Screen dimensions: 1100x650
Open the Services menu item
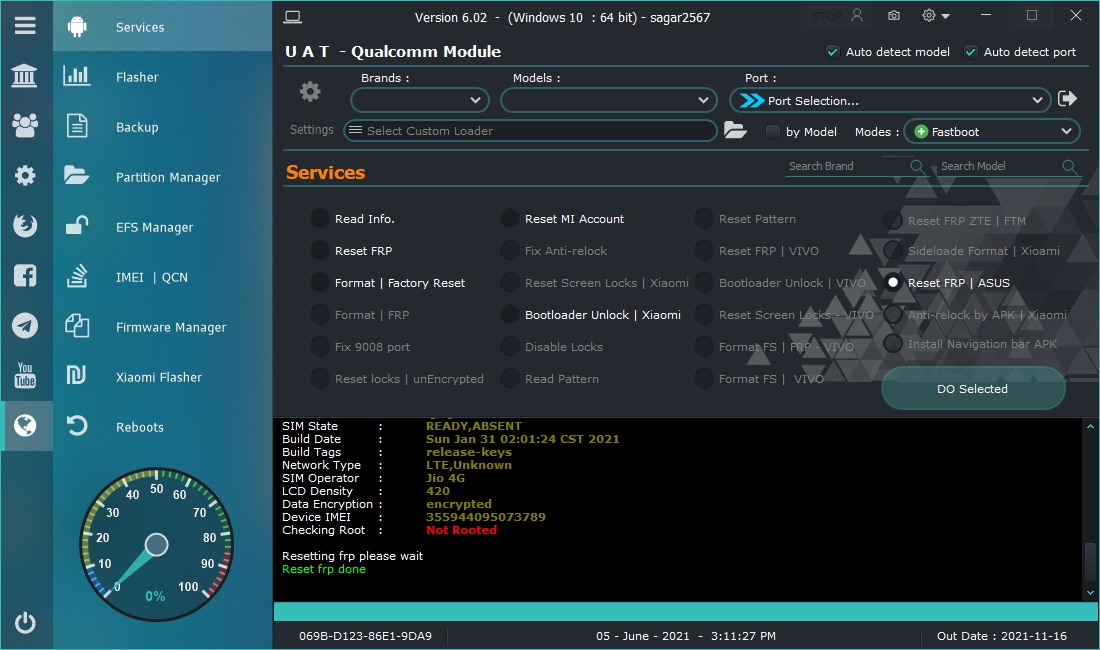click(x=163, y=27)
